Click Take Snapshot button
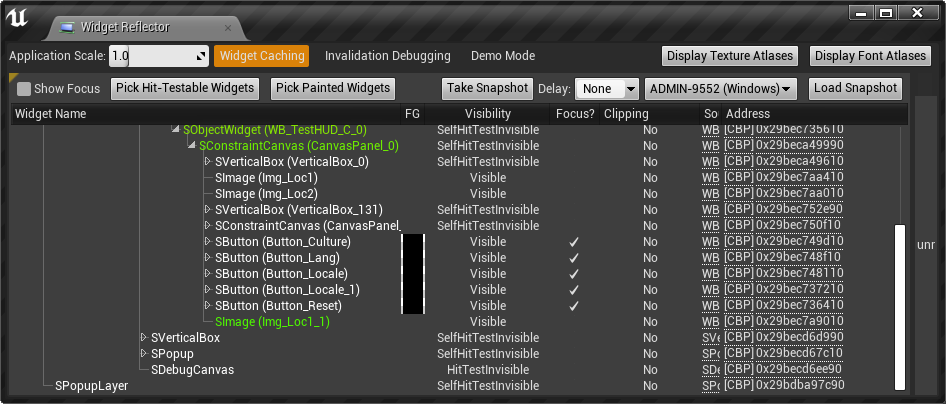This screenshot has width=946, height=404. [x=487, y=89]
